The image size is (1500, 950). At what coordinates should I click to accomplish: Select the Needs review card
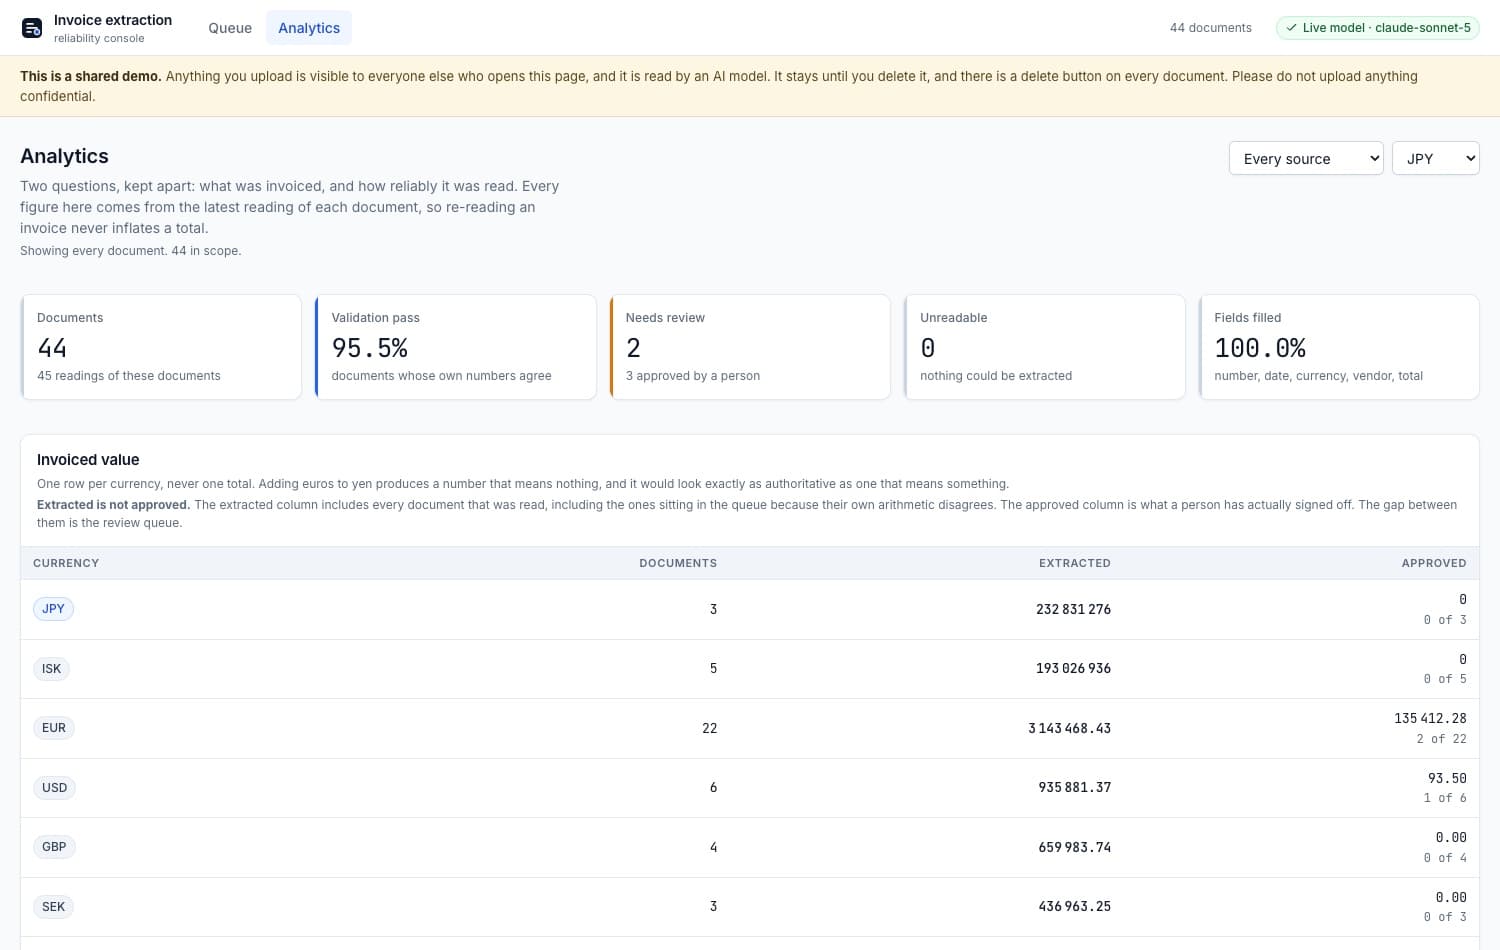[x=750, y=347]
